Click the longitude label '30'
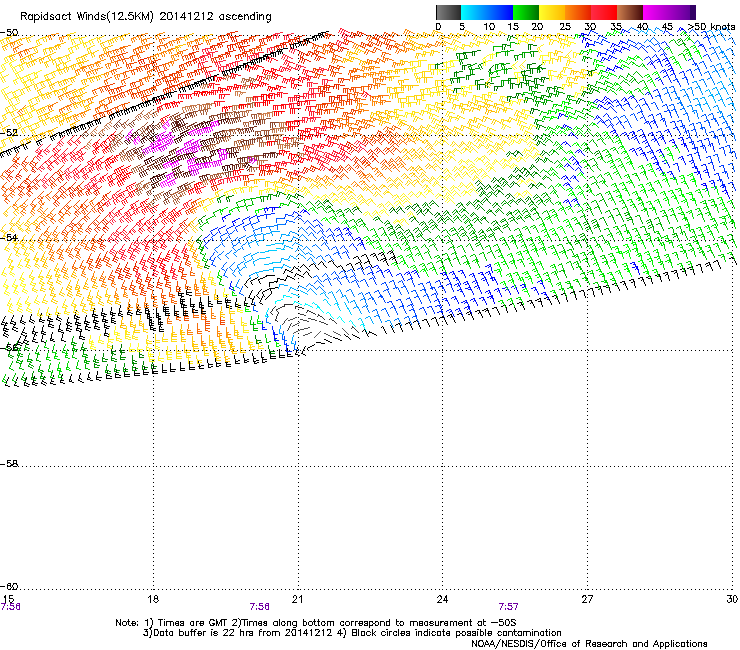Viewport: 740px width, 650px height. (732, 599)
